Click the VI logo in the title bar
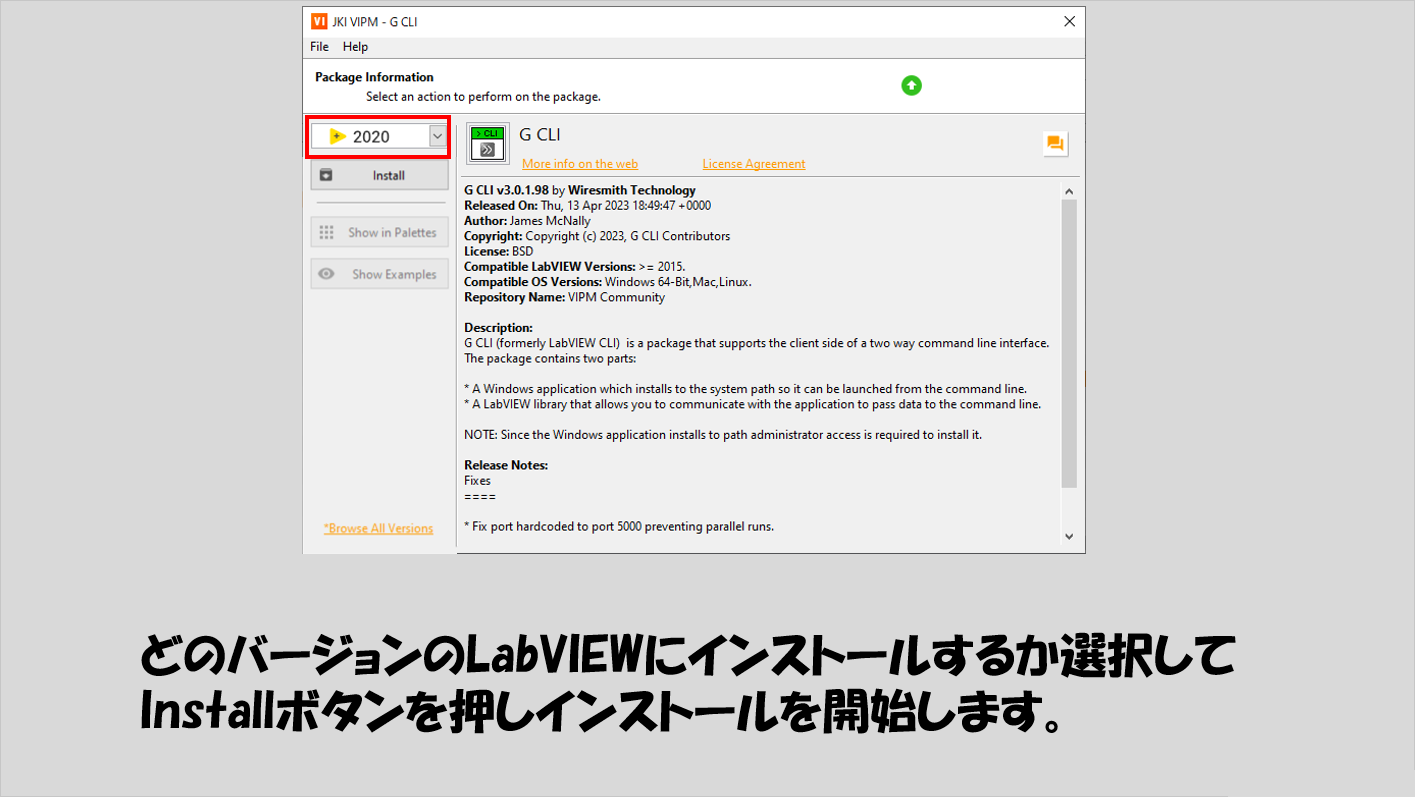 pyautogui.click(x=319, y=21)
